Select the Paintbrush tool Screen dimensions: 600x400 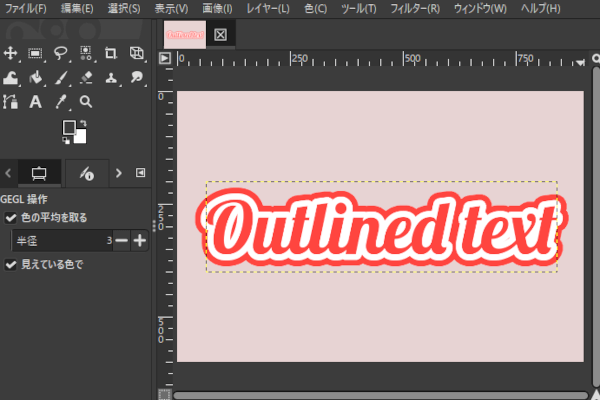click(61, 77)
